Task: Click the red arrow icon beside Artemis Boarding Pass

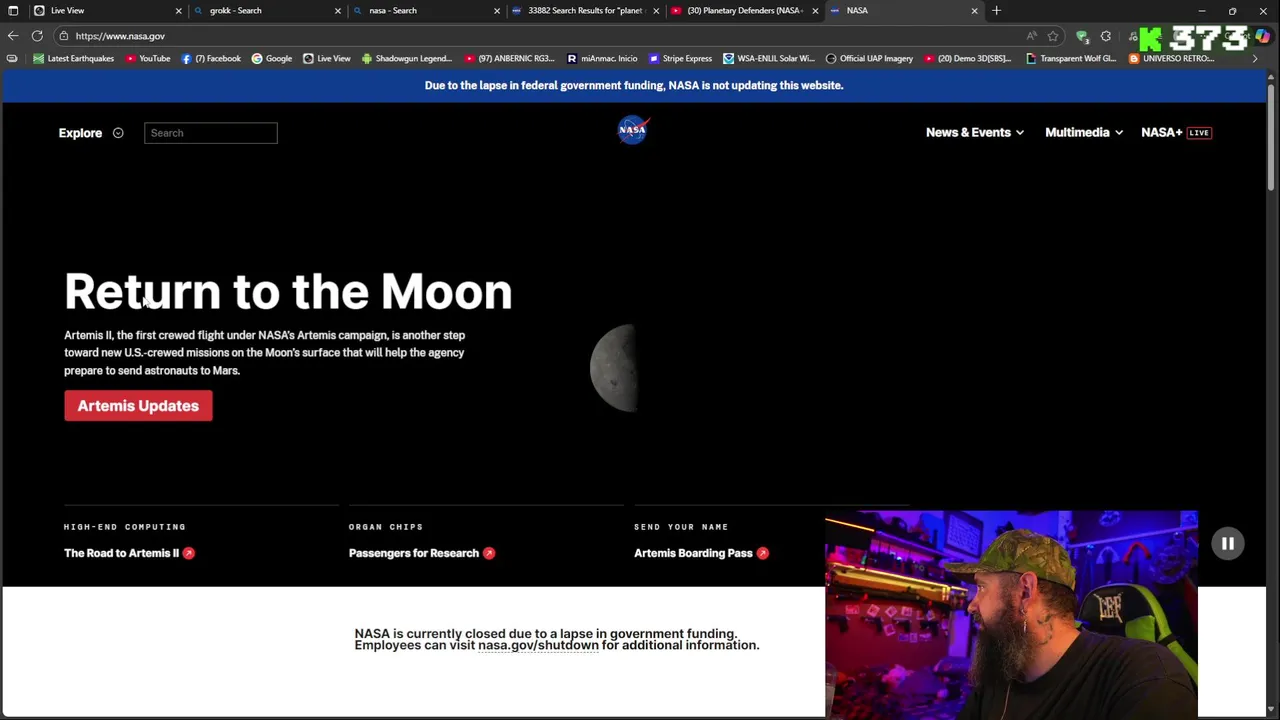Action: (x=763, y=553)
